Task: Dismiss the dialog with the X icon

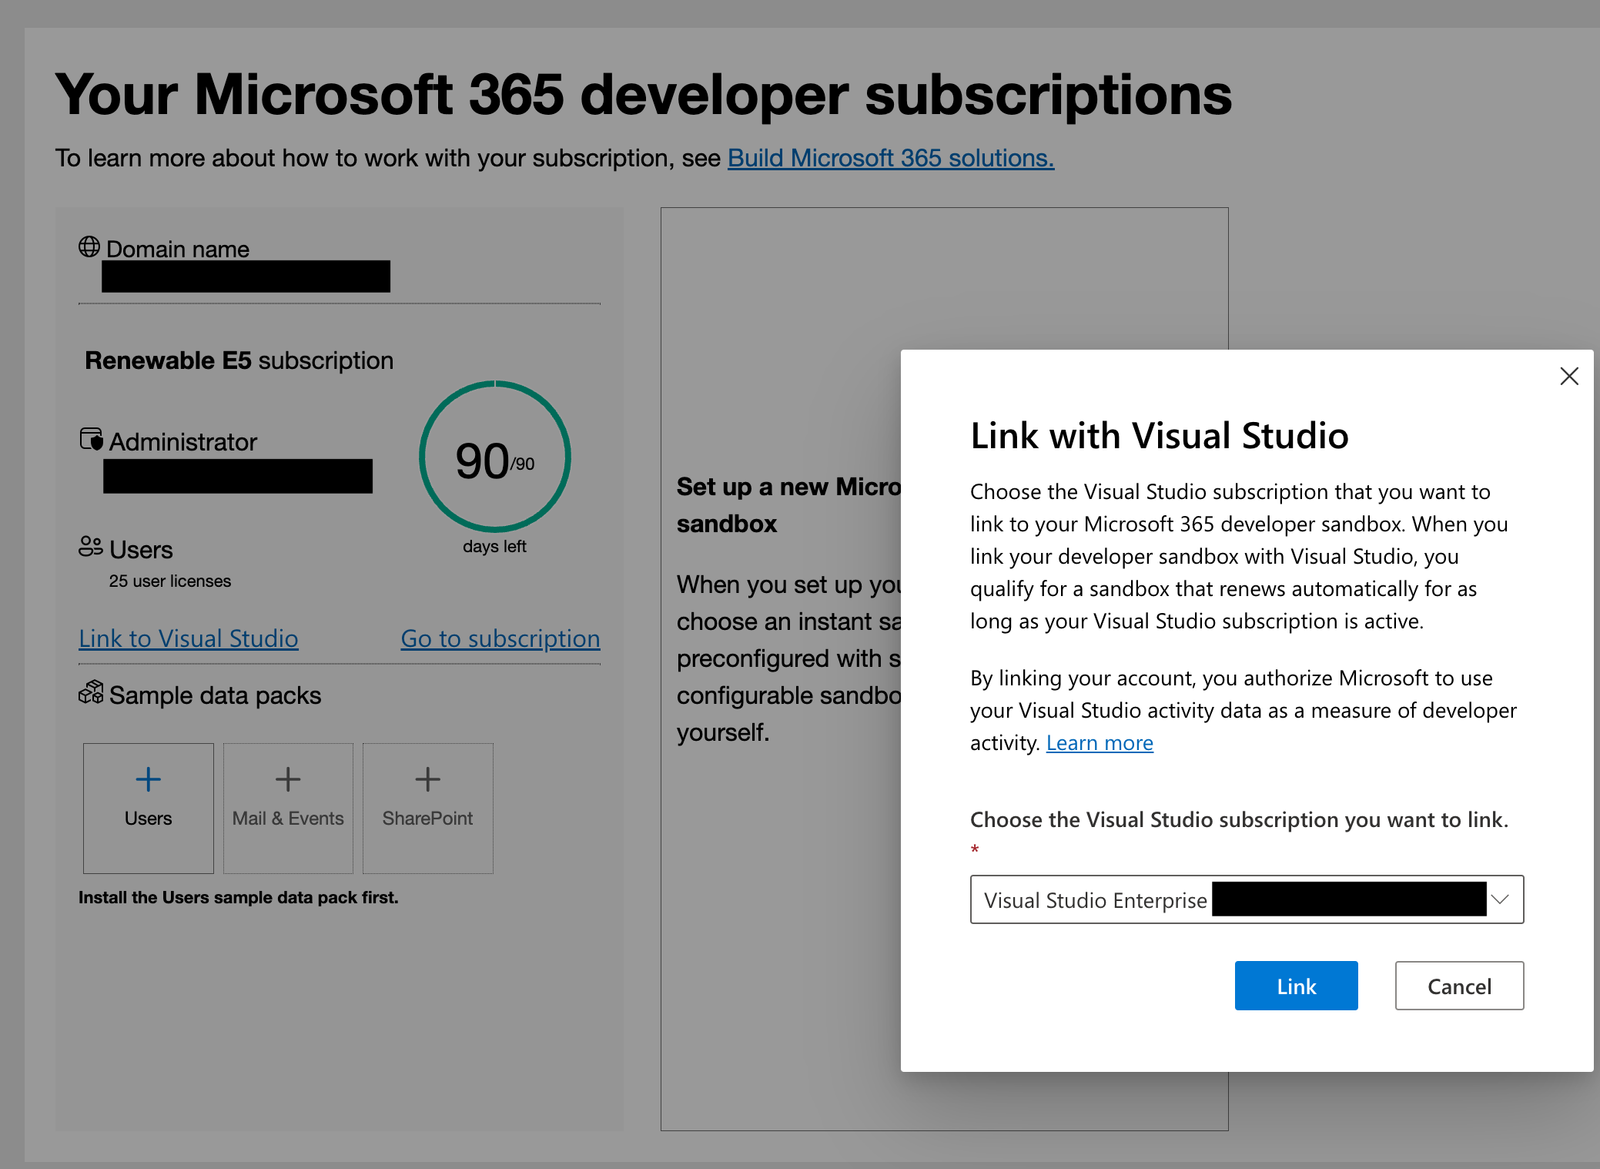Action: (x=1568, y=376)
